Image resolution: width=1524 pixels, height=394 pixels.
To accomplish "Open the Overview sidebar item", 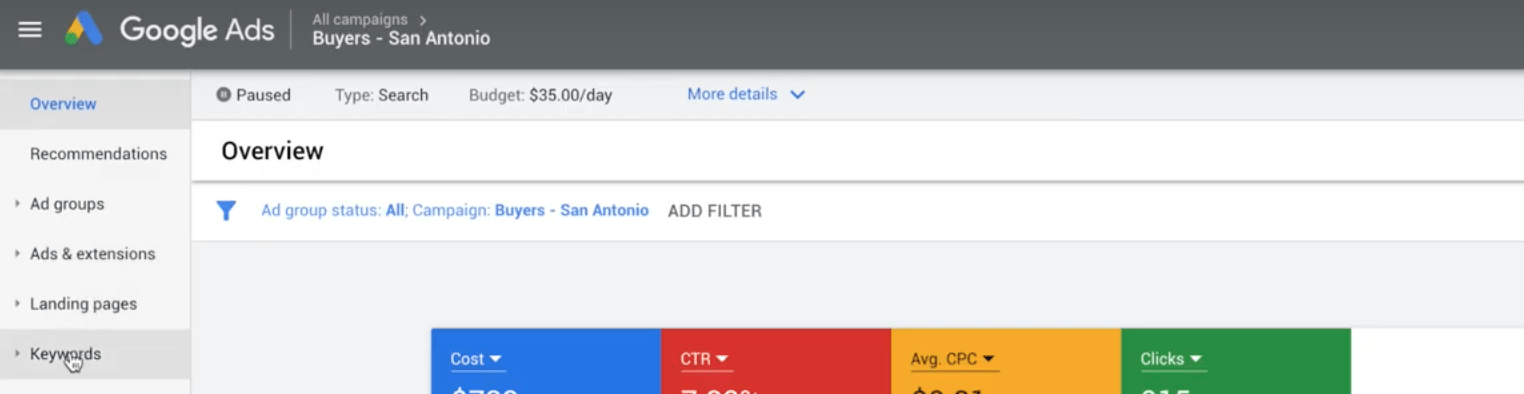I will coord(63,104).
